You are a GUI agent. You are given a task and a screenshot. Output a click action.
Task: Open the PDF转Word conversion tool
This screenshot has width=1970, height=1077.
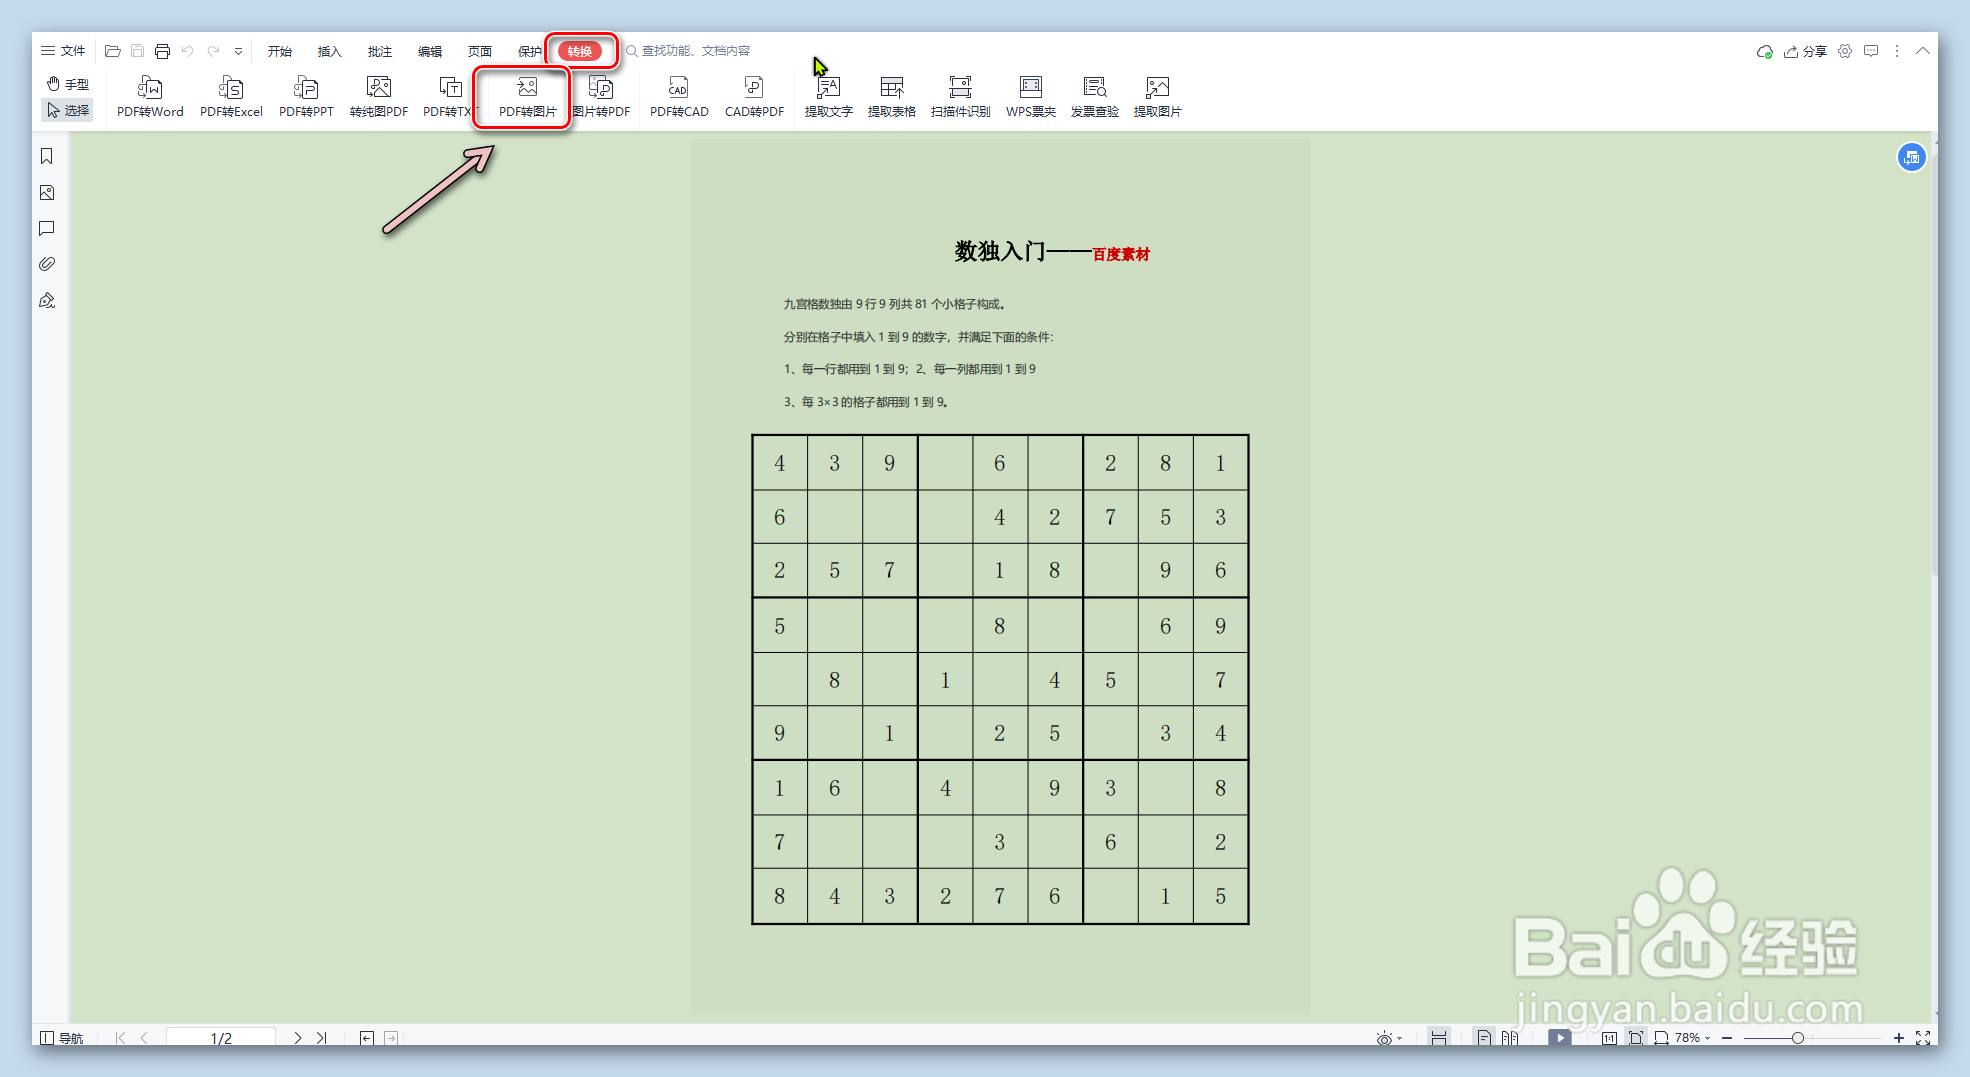tap(149, 96)
